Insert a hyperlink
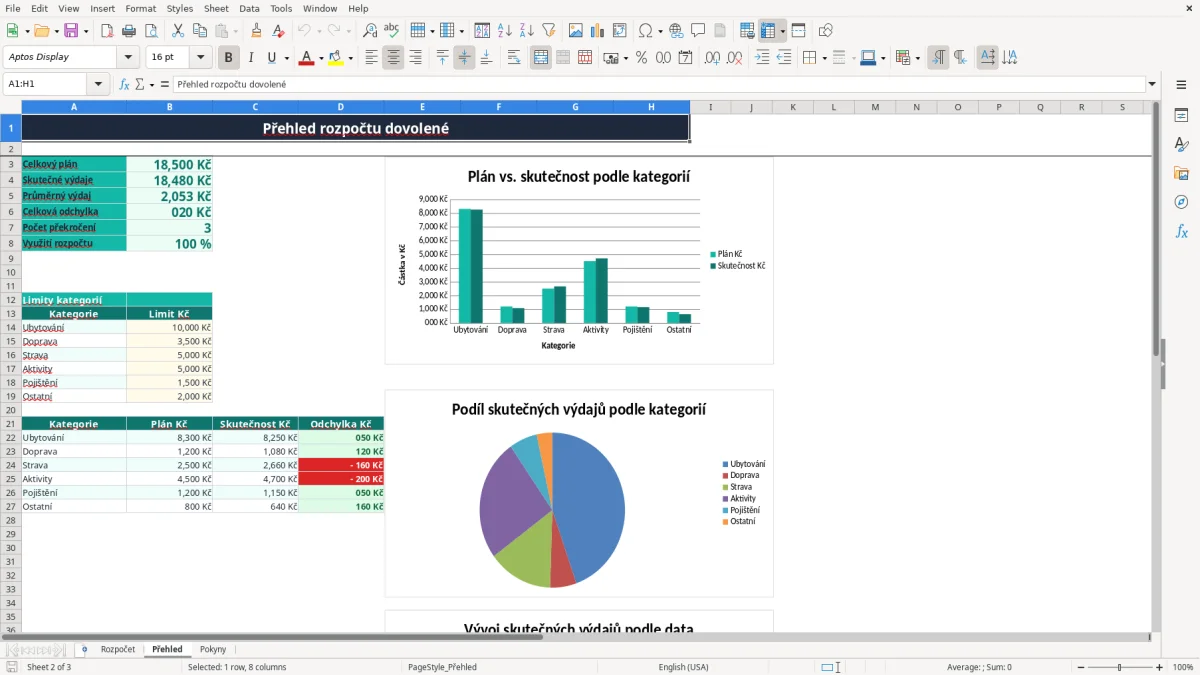The image size is (1200, 675). tap(676, 31)
